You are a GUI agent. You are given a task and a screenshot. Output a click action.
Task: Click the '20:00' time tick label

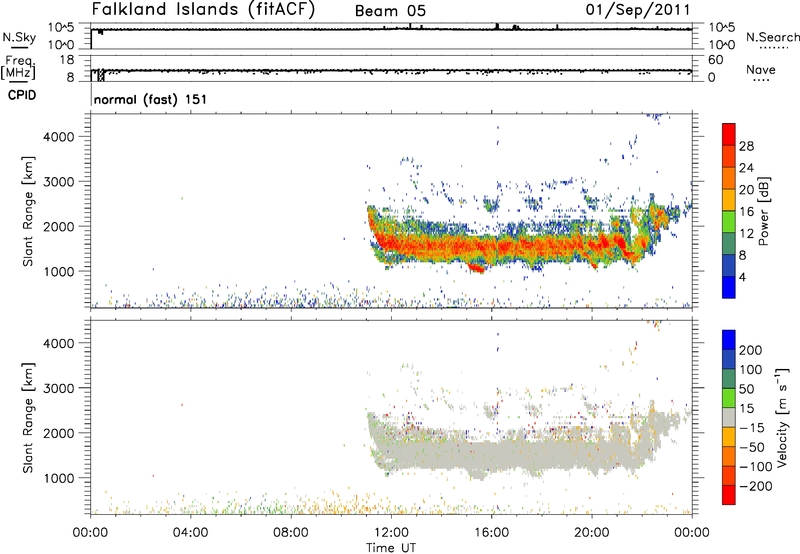coord(592,533)
